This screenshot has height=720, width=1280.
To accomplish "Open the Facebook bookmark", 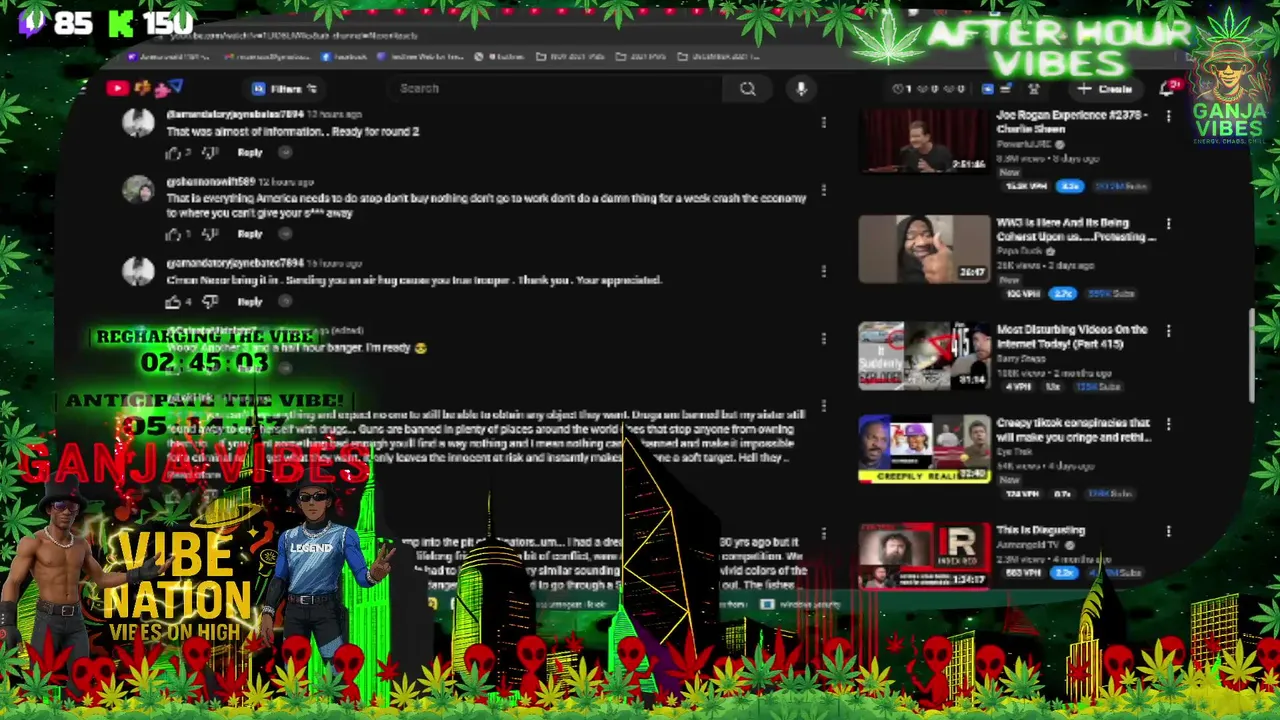I will [x=343, y=57].
